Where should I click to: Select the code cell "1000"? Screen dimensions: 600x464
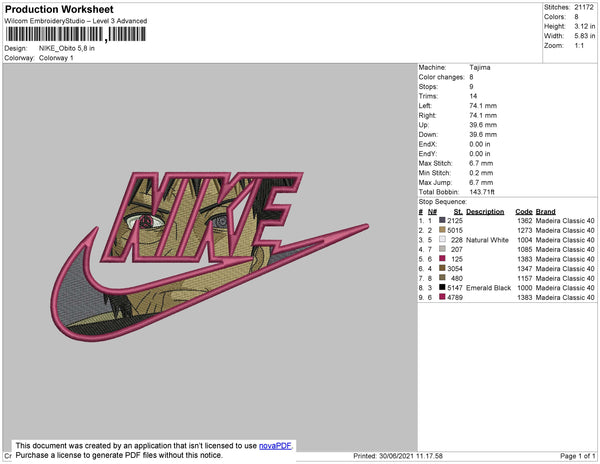(524, 288)
